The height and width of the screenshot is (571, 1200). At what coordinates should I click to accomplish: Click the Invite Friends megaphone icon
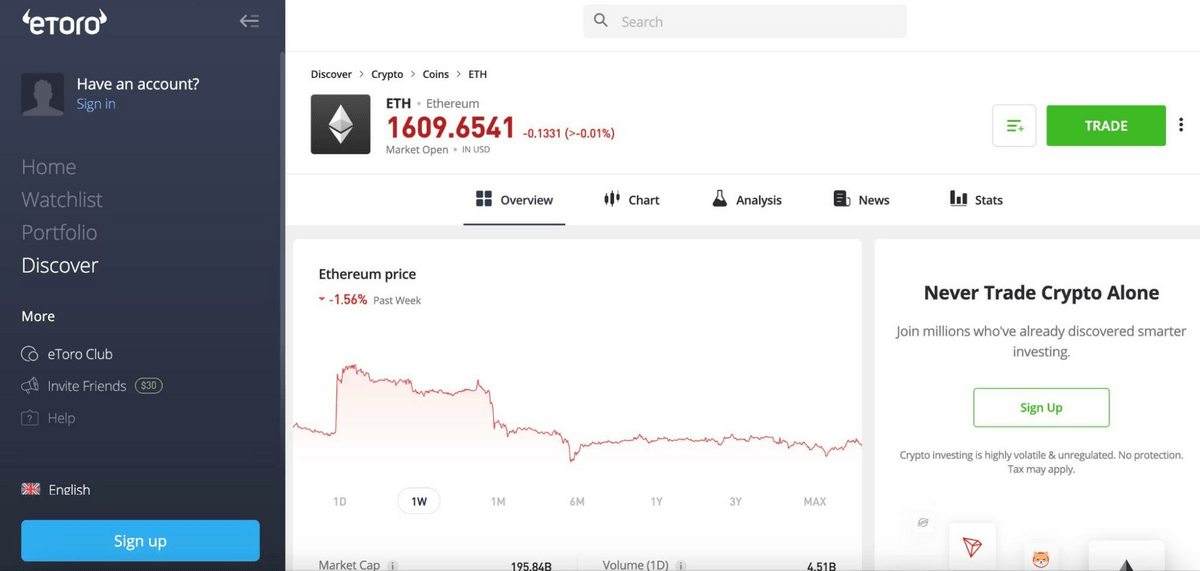tap(30, 386)
